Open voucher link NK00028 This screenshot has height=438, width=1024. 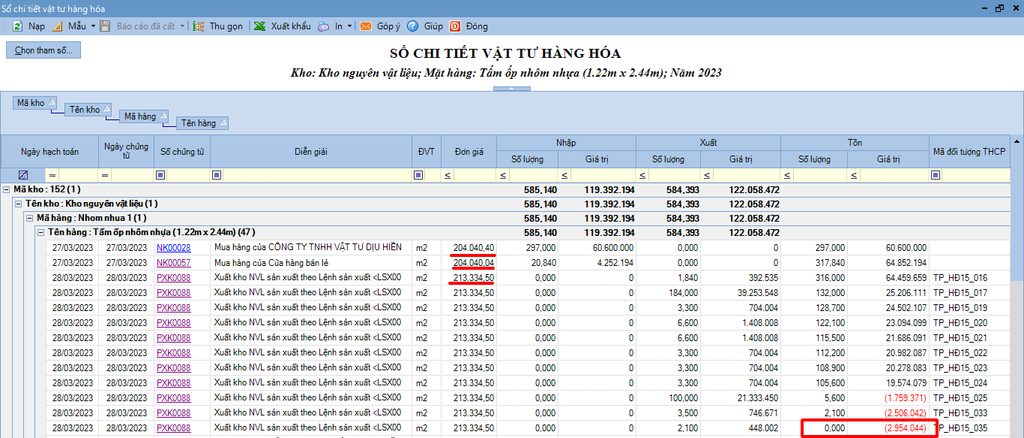tap(173, 247)
